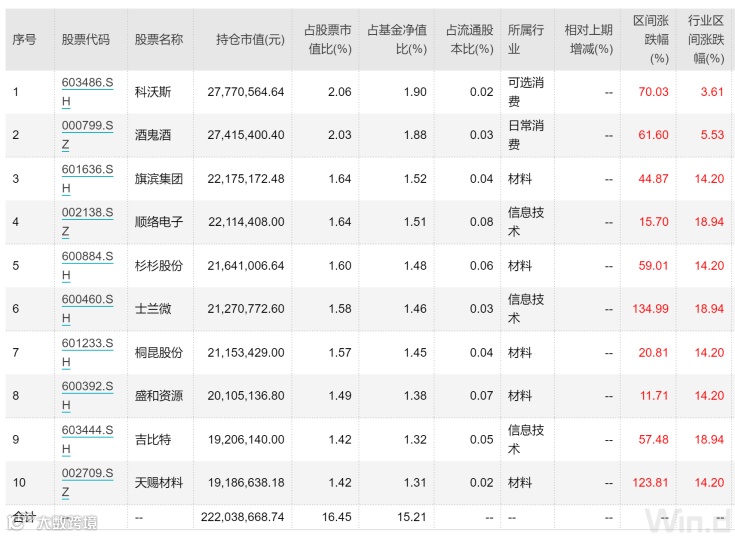Select stock name 桐昆股份
The width and height of the screenshot is (735, 537).
click(159, 352)
